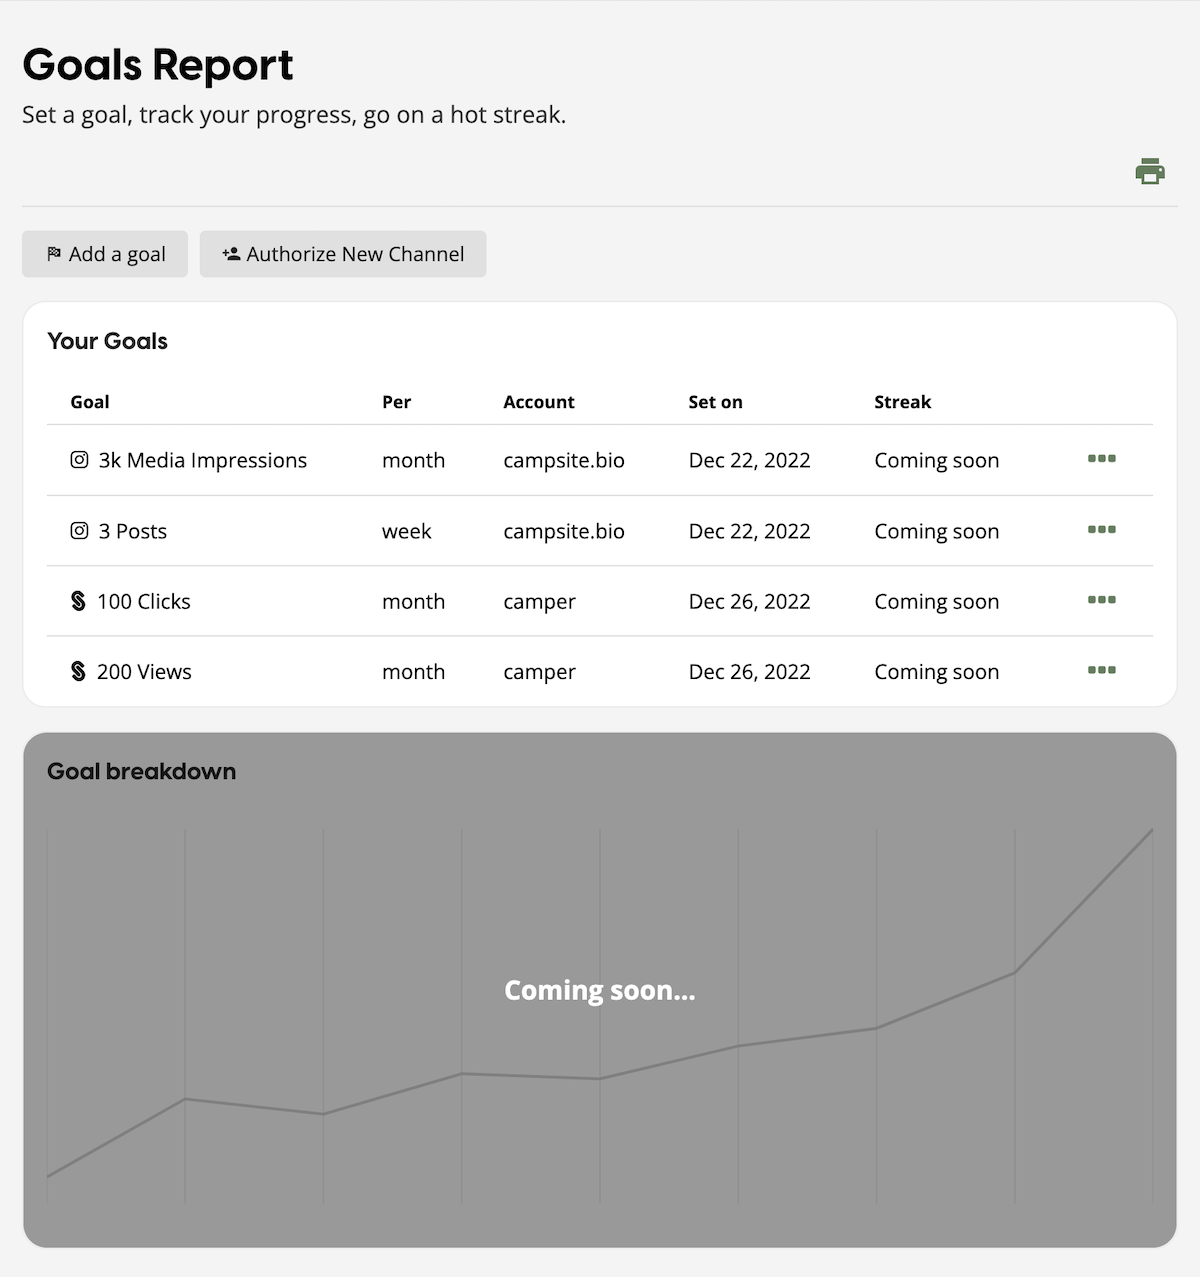The width and height of the screenshot is (1200, 1277).
Task: Click the Add a goal button
Action: [x=104, y=253]
